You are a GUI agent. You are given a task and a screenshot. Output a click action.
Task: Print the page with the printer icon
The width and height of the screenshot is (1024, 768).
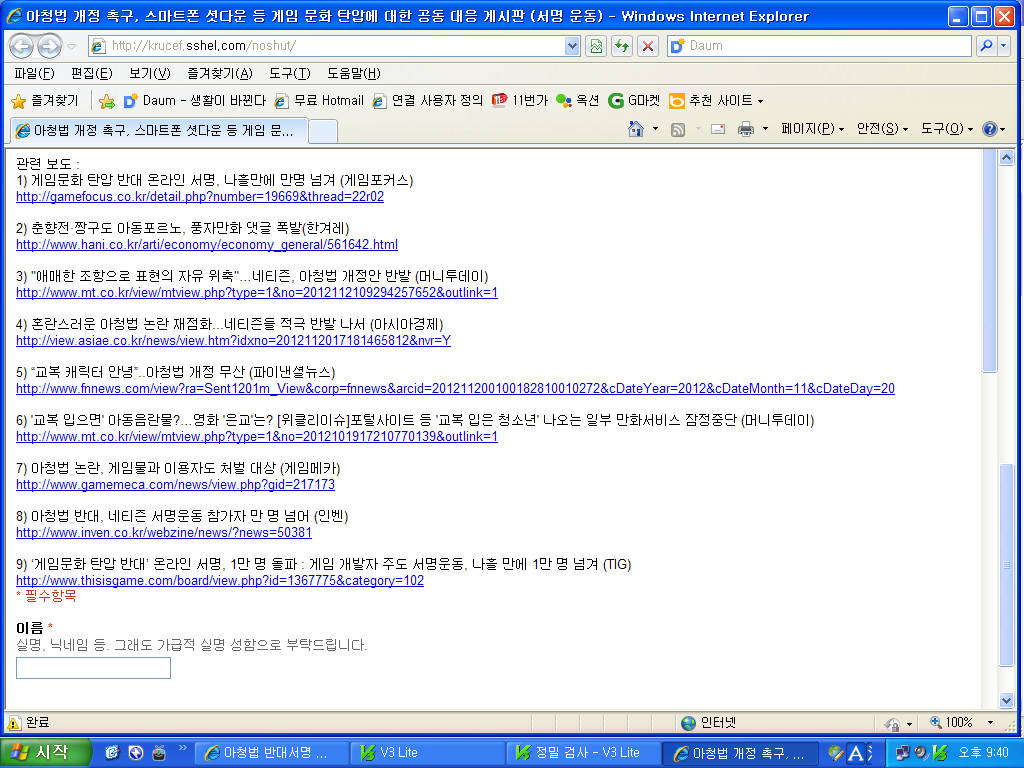tap(745, 129)
